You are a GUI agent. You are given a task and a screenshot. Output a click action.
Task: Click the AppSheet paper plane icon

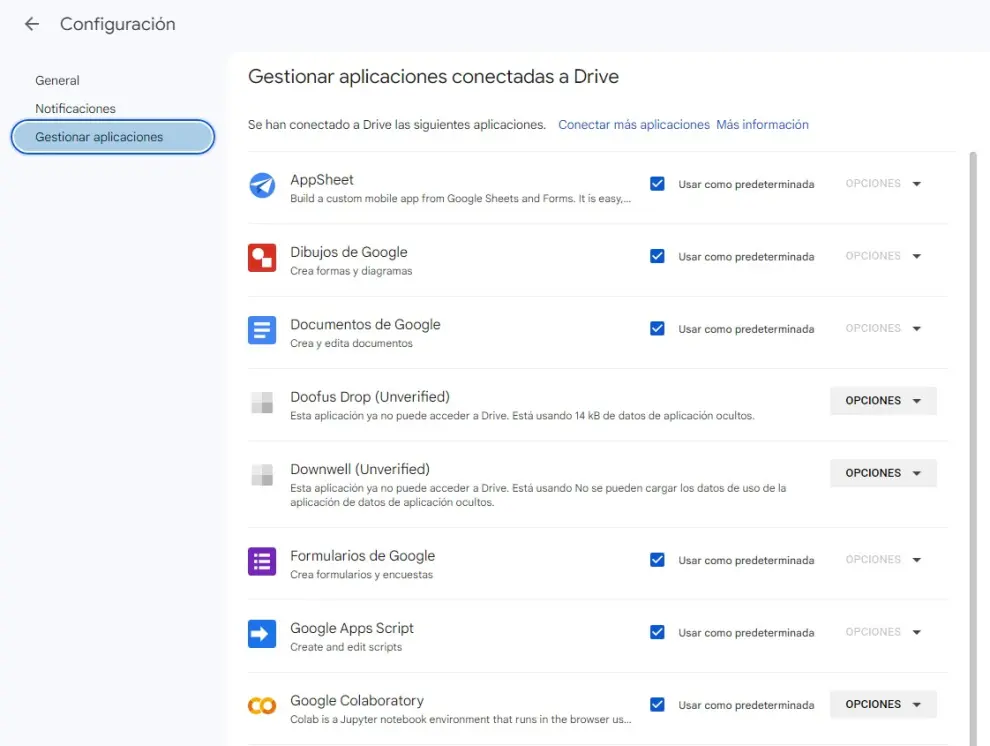[262, 185]
